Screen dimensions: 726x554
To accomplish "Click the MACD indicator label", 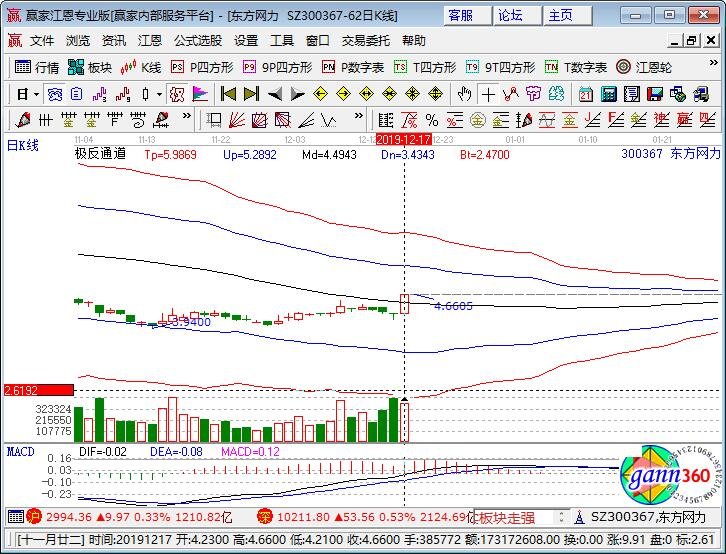I will 21,452.
